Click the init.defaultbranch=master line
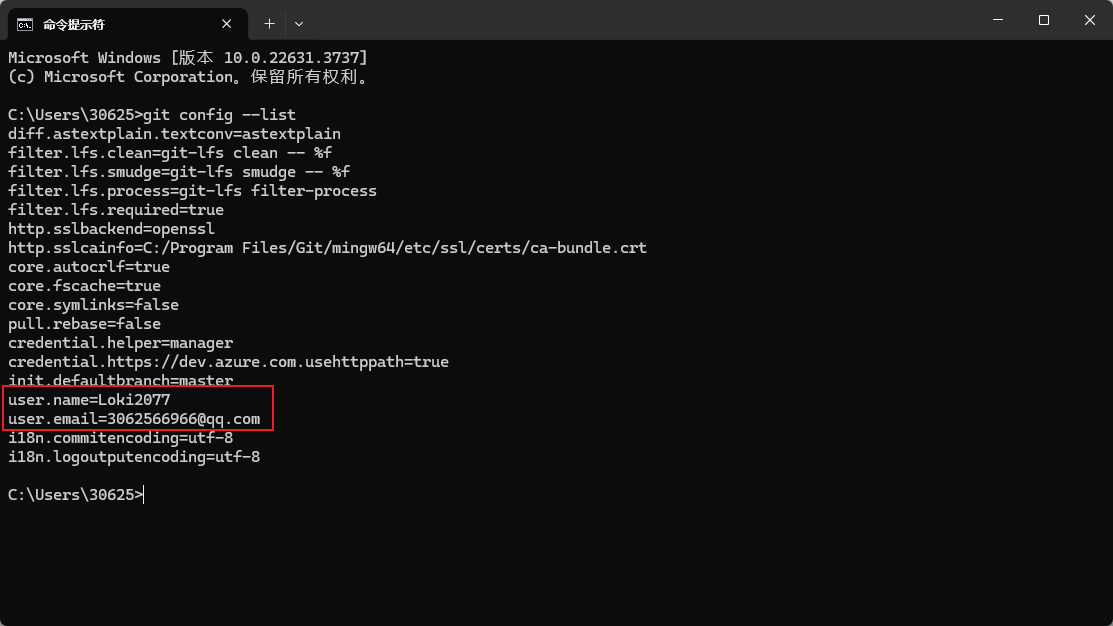This screenshot has width=1113, height=626. click(120, 381)
